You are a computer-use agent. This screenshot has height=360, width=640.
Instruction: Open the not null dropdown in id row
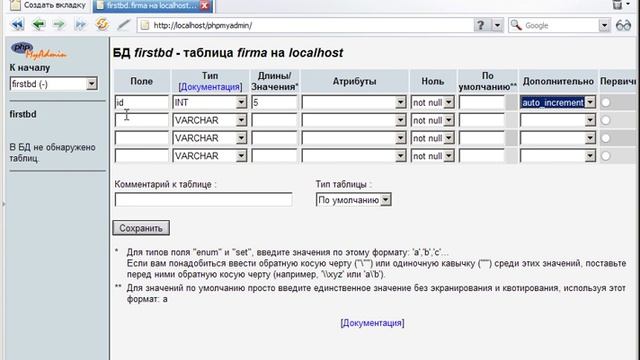pyautogui.click(x=432, y=102)
